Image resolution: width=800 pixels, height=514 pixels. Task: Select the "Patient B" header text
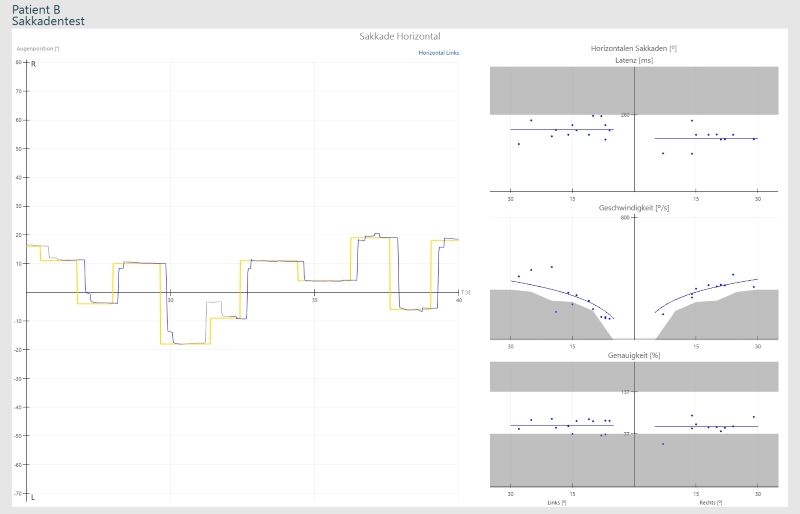36,9
